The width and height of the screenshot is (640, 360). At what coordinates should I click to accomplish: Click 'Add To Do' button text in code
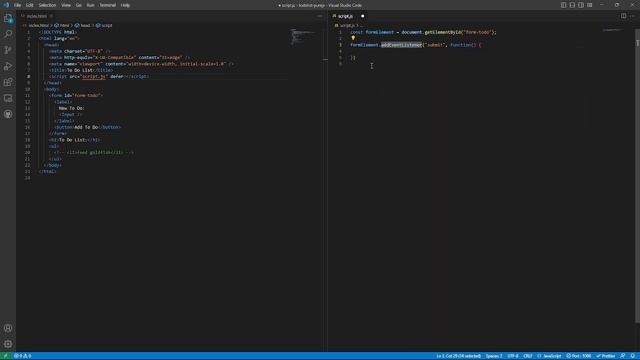coord(86,127)
